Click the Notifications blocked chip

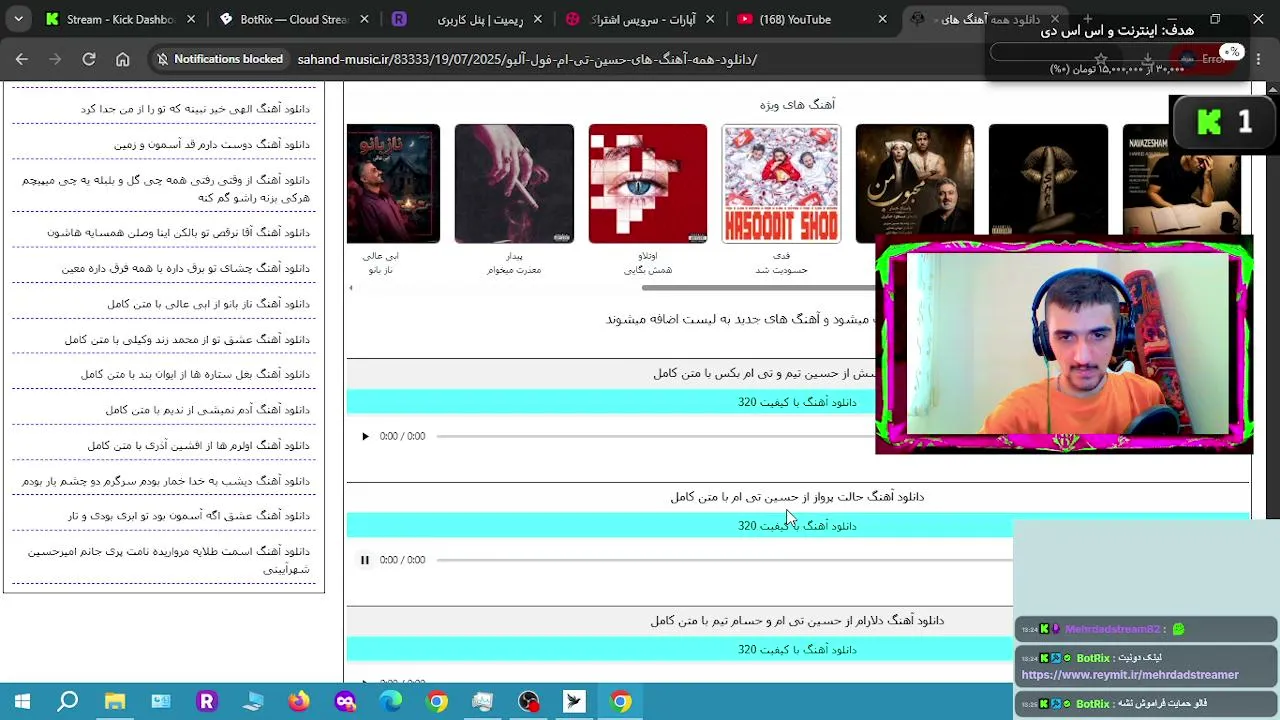tap(219, 59)
